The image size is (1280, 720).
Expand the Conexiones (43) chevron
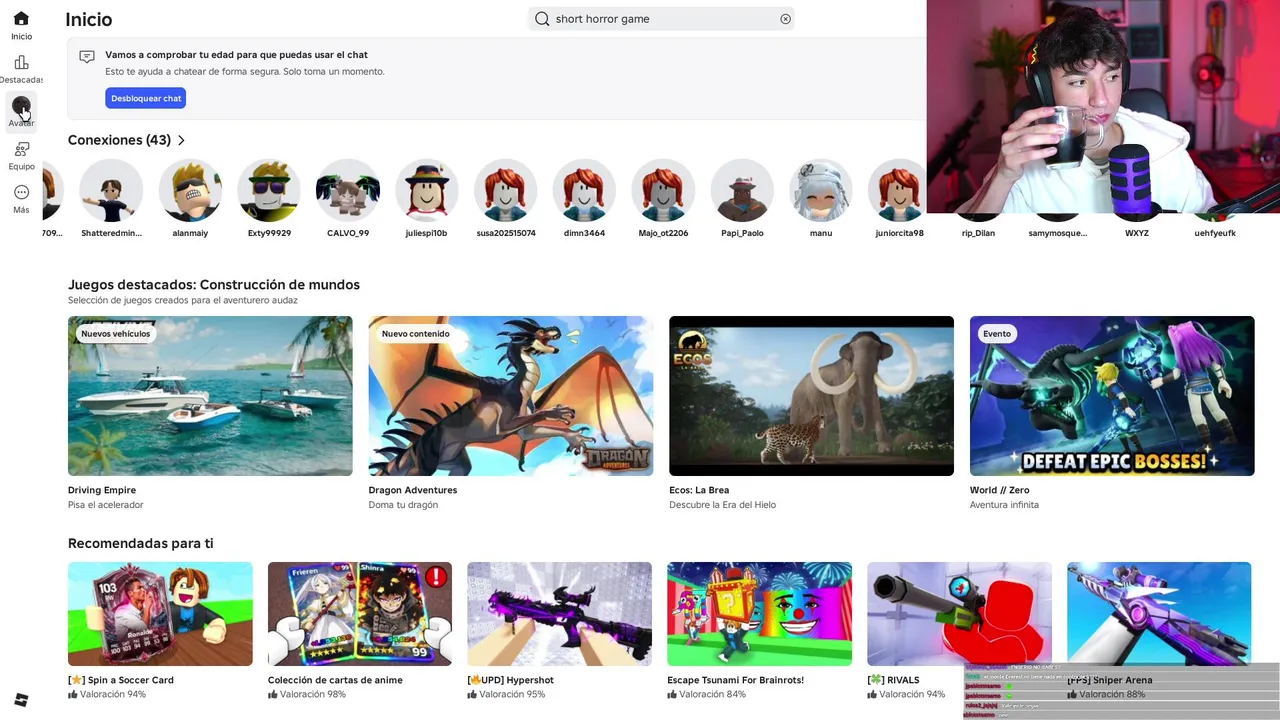point(181,140)
